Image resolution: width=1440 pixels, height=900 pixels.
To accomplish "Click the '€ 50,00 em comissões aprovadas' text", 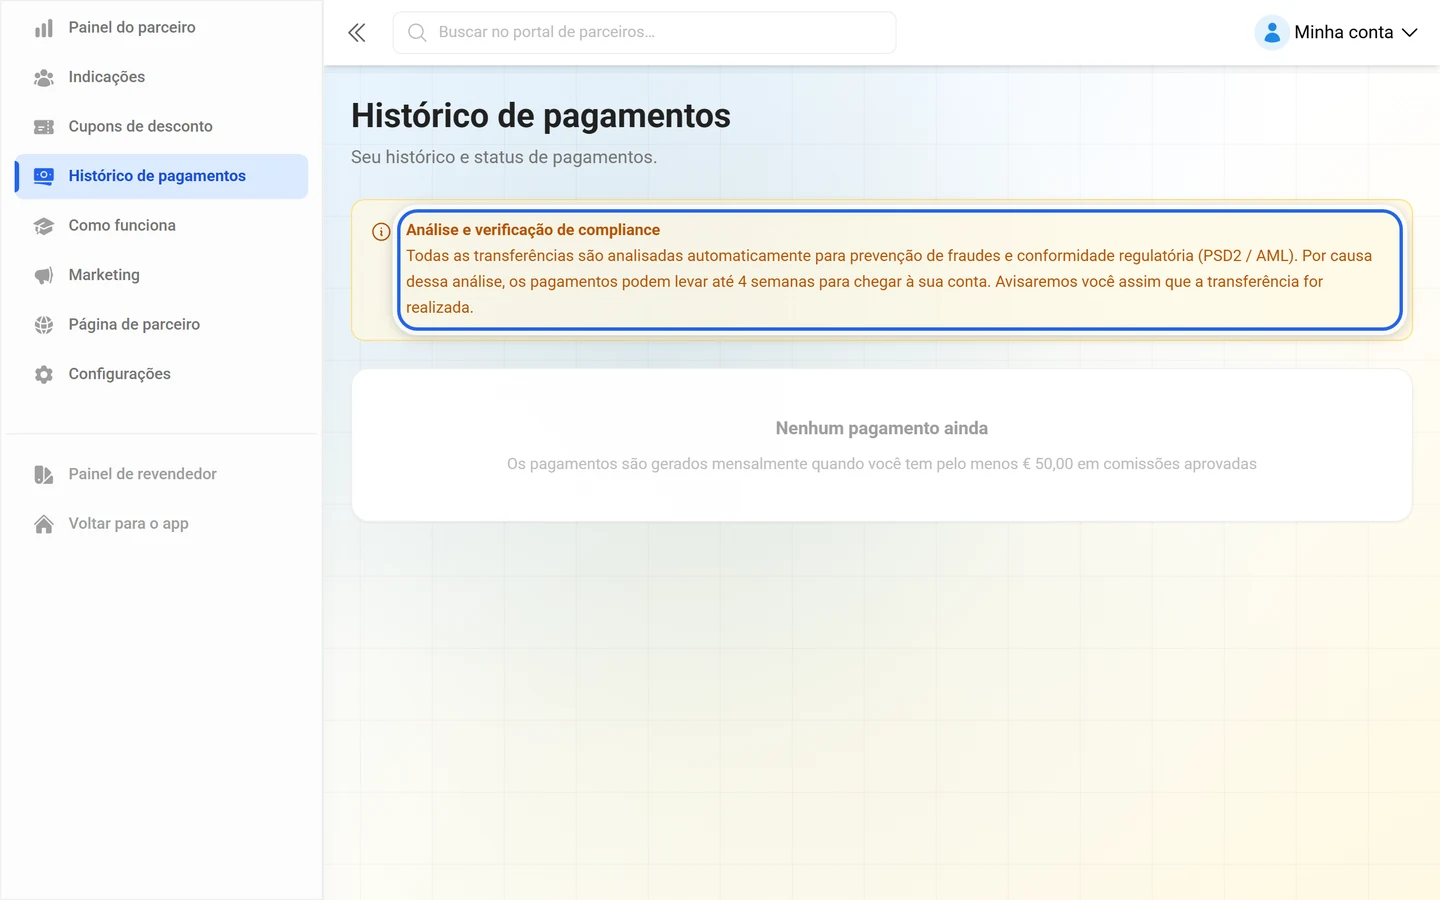I will (1139, 464).
